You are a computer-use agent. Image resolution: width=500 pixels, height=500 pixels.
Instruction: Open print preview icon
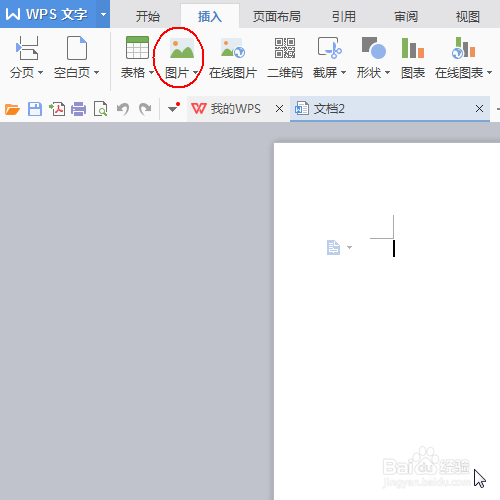coord(101,109)
